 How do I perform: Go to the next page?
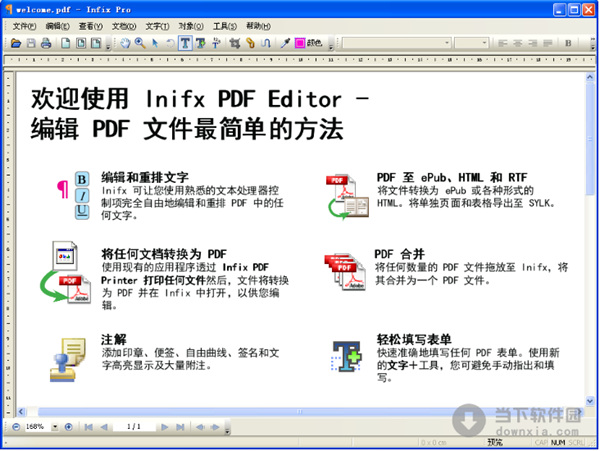click(x=165, y=427)
